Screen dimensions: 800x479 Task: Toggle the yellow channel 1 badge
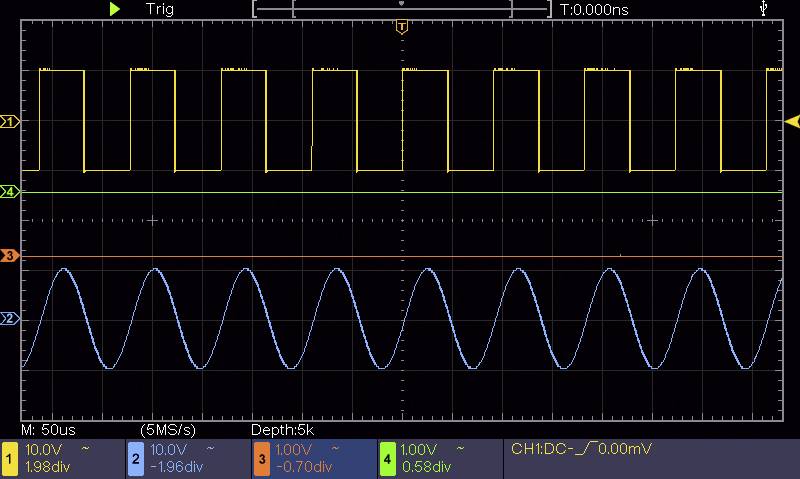click(x=11, y=458)
